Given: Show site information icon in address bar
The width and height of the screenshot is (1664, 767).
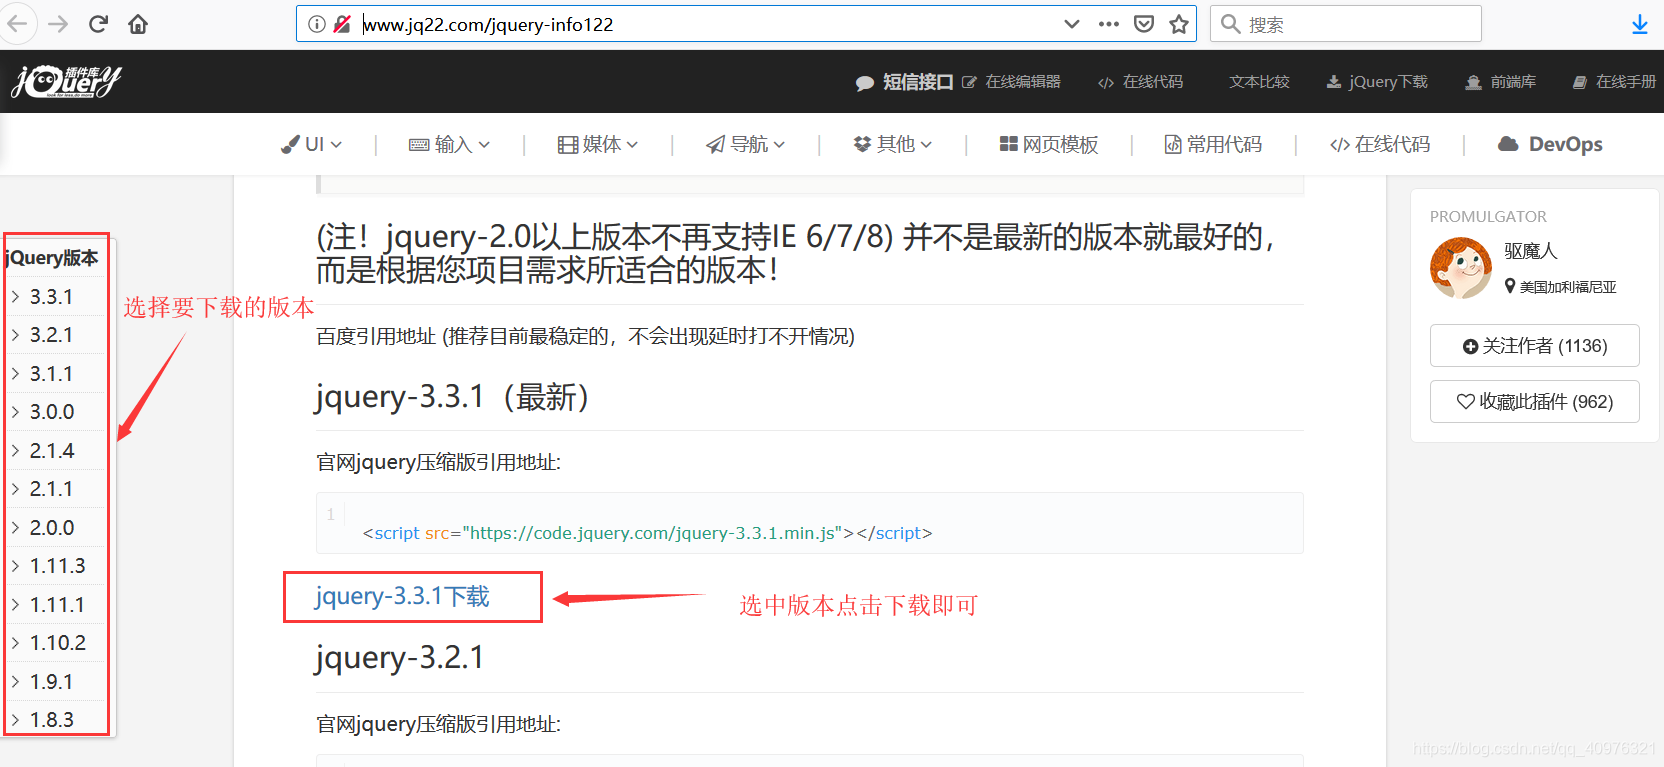Looking at the screenshot, I should click(317, 24).
